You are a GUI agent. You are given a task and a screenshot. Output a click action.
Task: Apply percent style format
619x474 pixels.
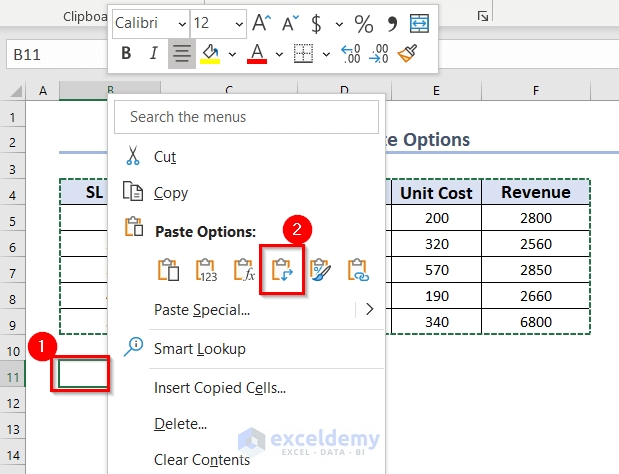point(364,24)
